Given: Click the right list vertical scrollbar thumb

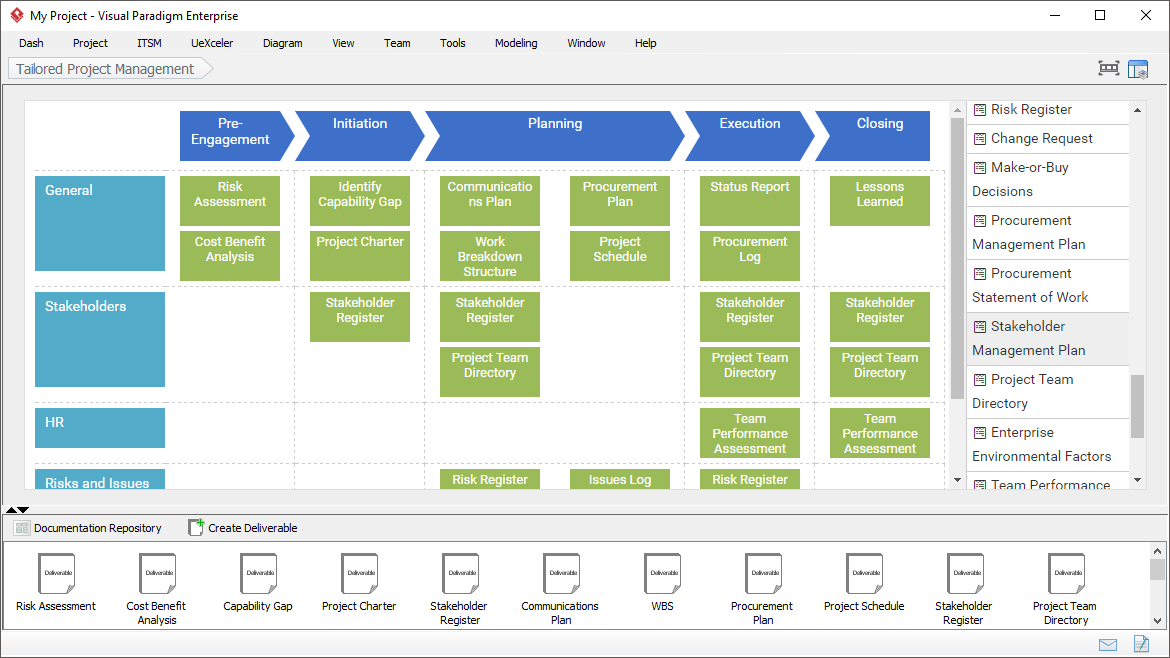Looking at the screenshot, I should [x=1137, y=406].
